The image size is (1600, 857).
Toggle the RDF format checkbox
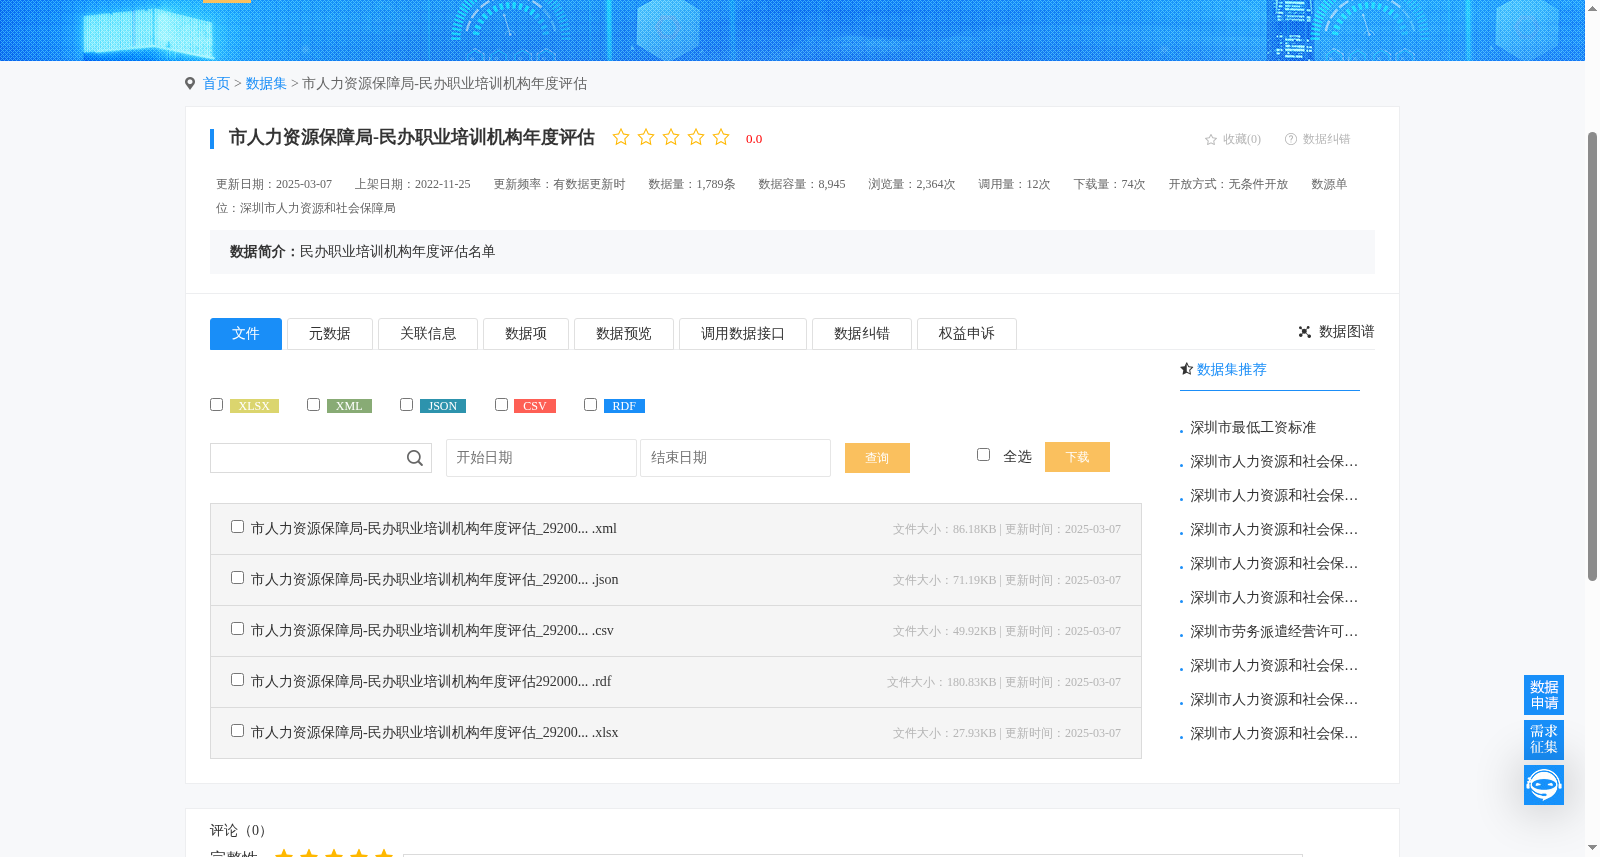(590, 404)
